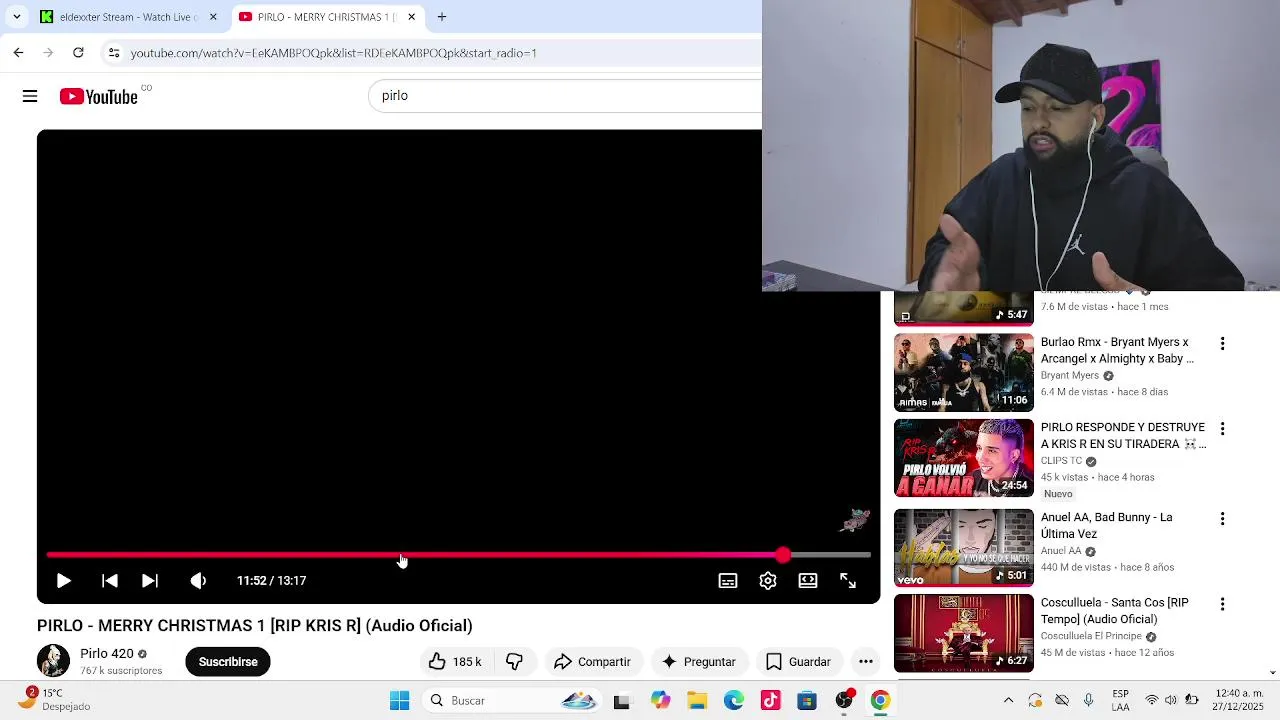Click the red progress bar scrubber knob
Screen dimensions: 1280x720
pyautogui.click(x=783, y=554)
